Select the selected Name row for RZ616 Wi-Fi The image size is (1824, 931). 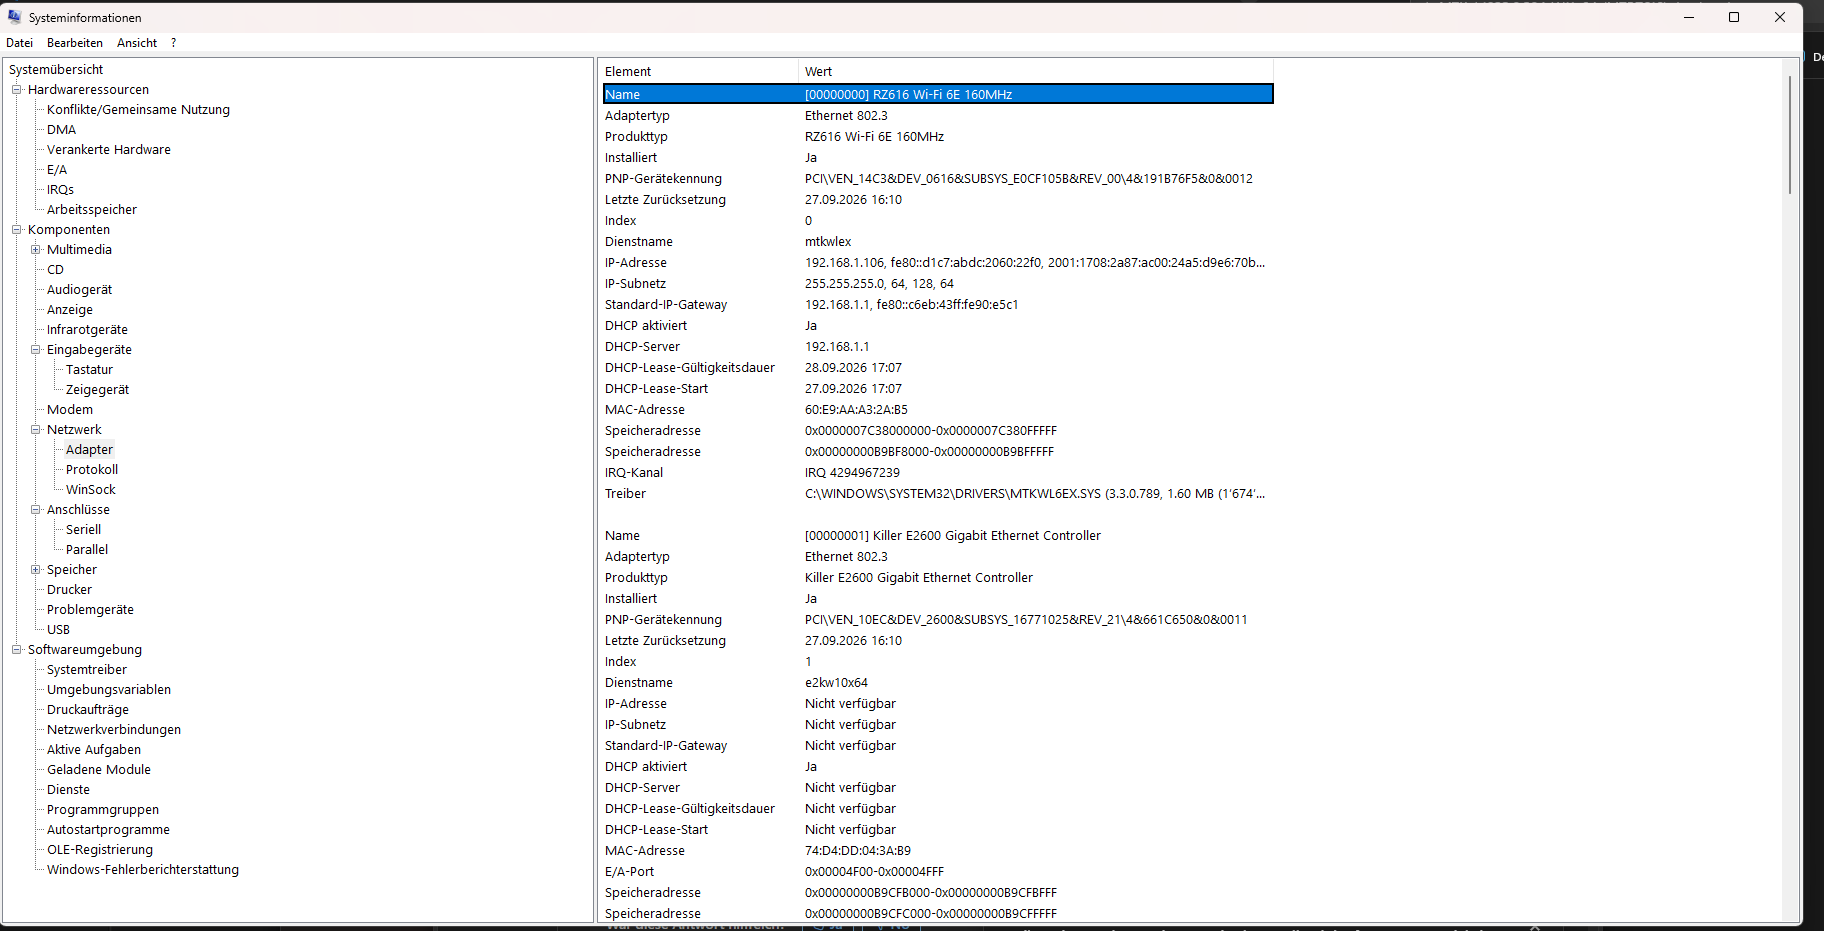click(x=938, y=94)
